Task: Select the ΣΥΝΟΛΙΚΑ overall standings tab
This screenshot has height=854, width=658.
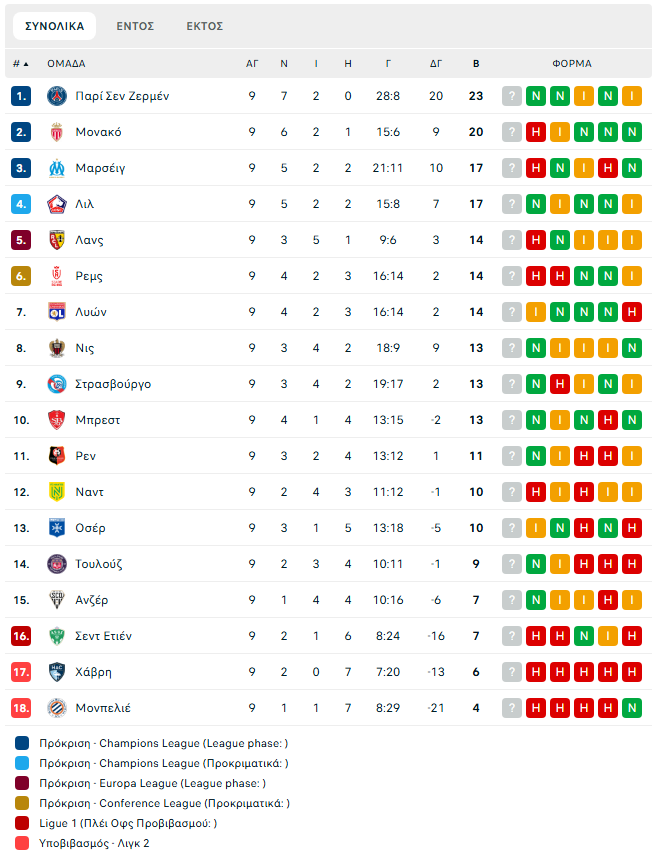Action: tap(55, 26)
